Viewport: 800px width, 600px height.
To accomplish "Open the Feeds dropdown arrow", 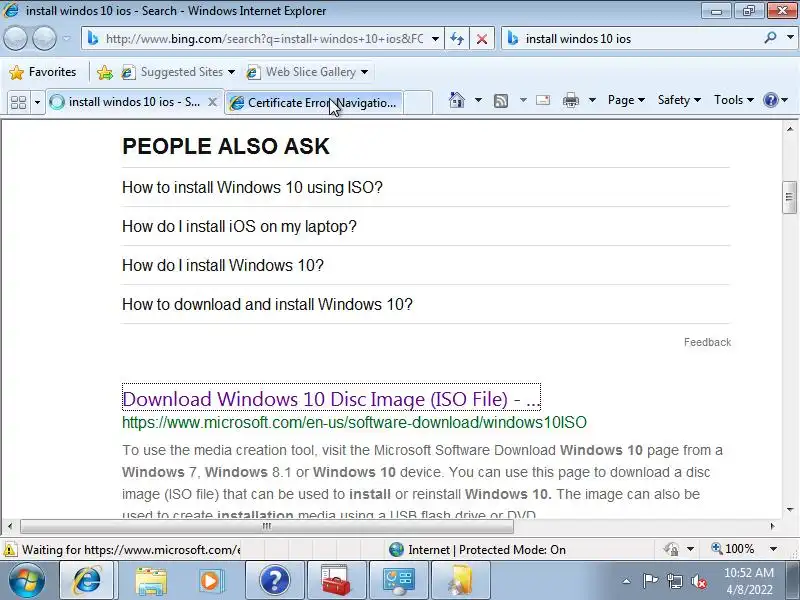I will (523, 100).
